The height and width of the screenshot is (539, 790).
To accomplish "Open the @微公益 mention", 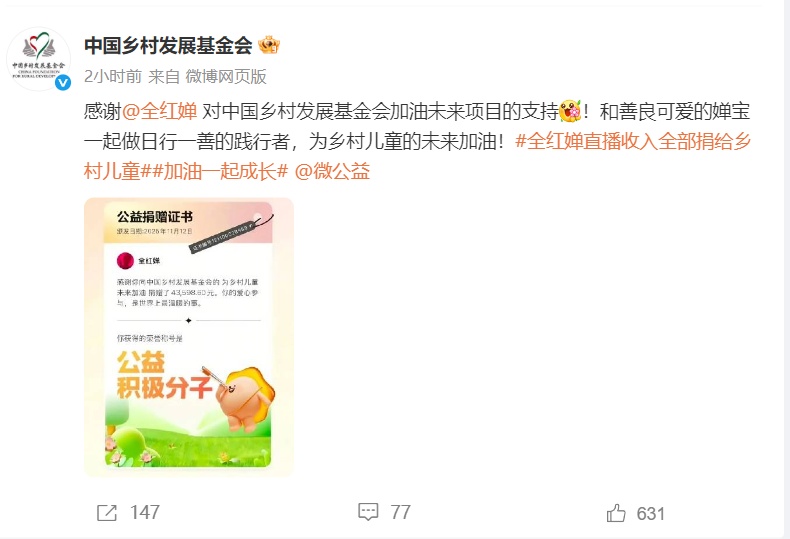I will (x=332, y=171).
